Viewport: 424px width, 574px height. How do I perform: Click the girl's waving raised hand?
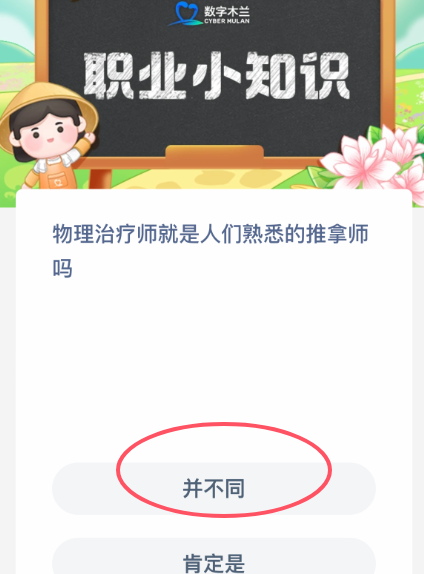coord(89,137)
